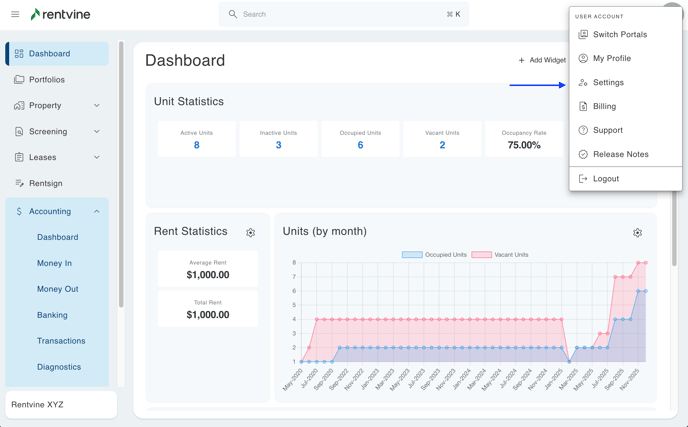The height and width of the screenshot is (427, 688).
Task: Click the Rentsign sidebar icon
Action: [19, 184]
